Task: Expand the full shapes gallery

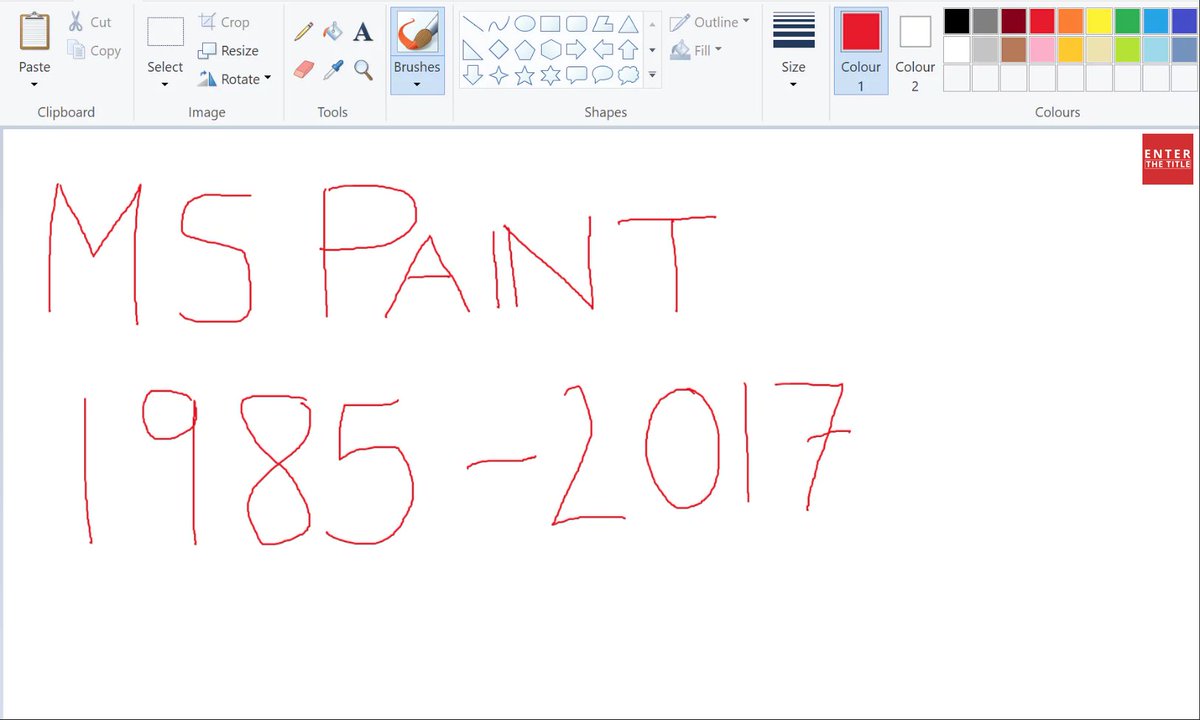Action: pos(652,75)
